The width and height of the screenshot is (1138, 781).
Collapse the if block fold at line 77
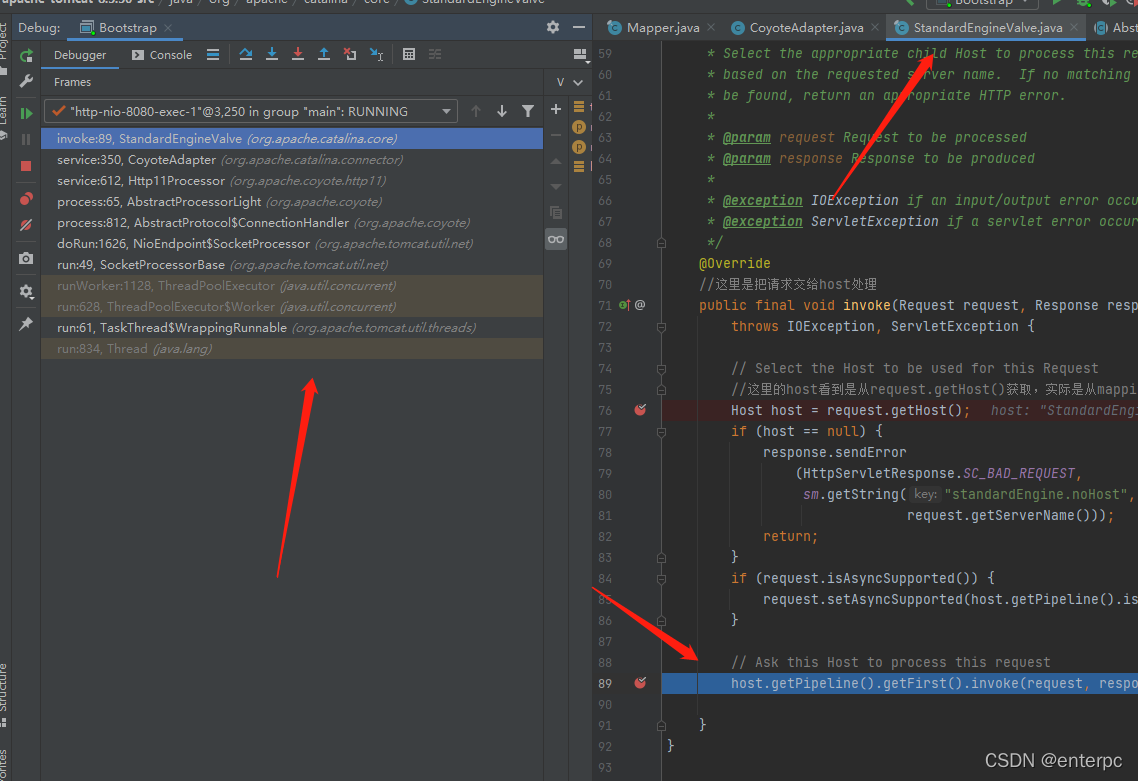[661, 433]
